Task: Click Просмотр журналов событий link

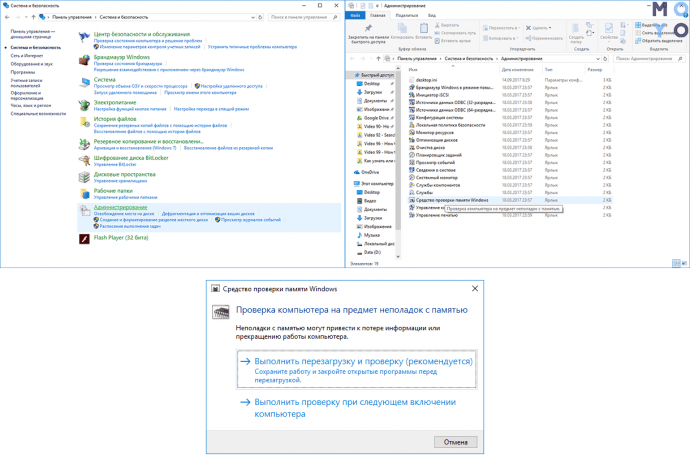Action: point(251,220)
